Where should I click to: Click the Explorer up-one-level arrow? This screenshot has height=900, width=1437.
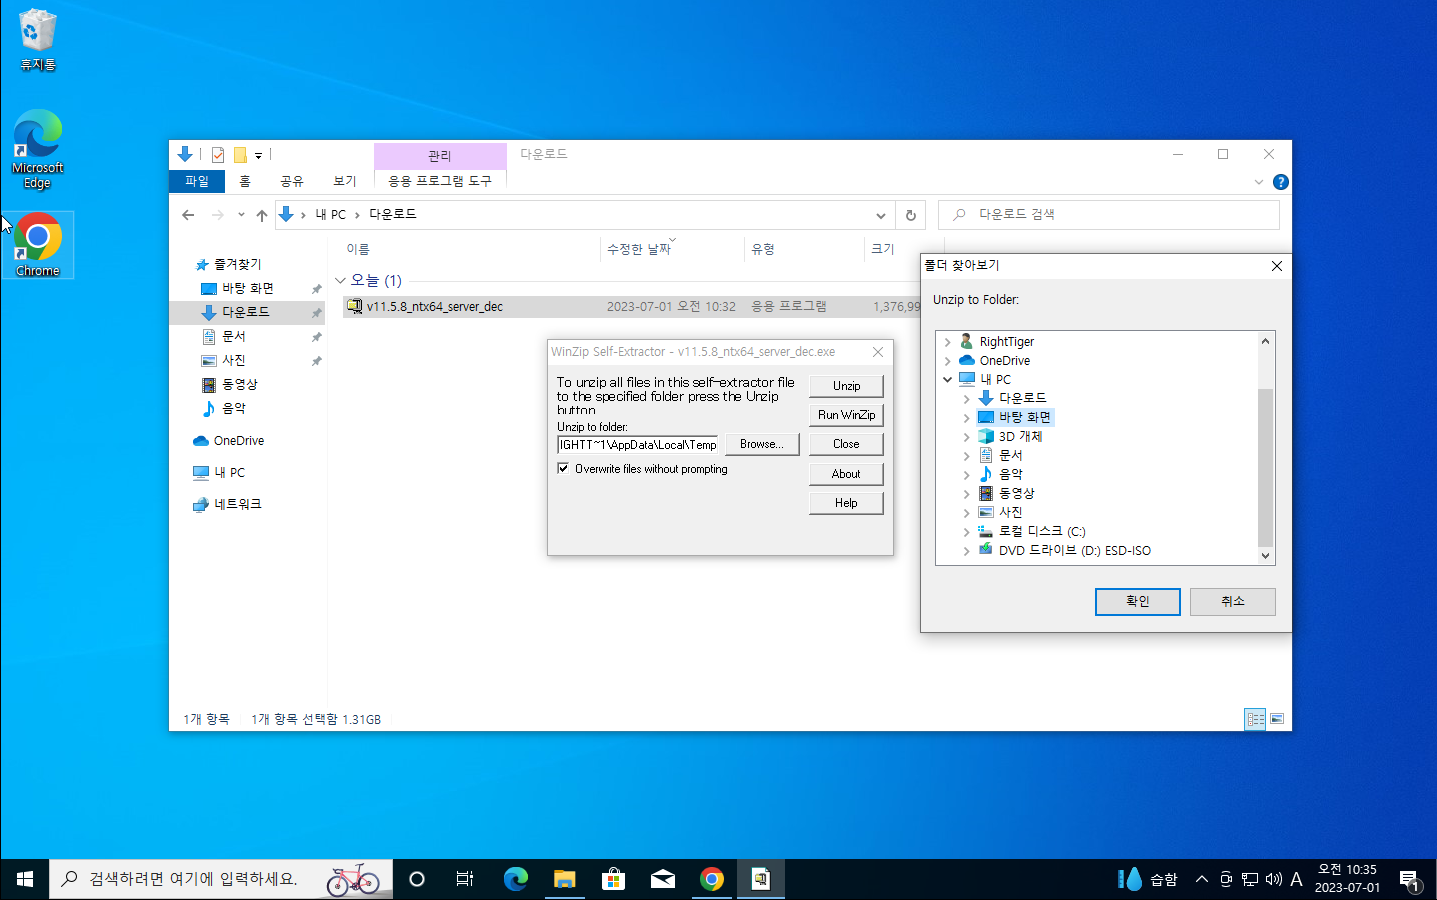coord(262,215)
